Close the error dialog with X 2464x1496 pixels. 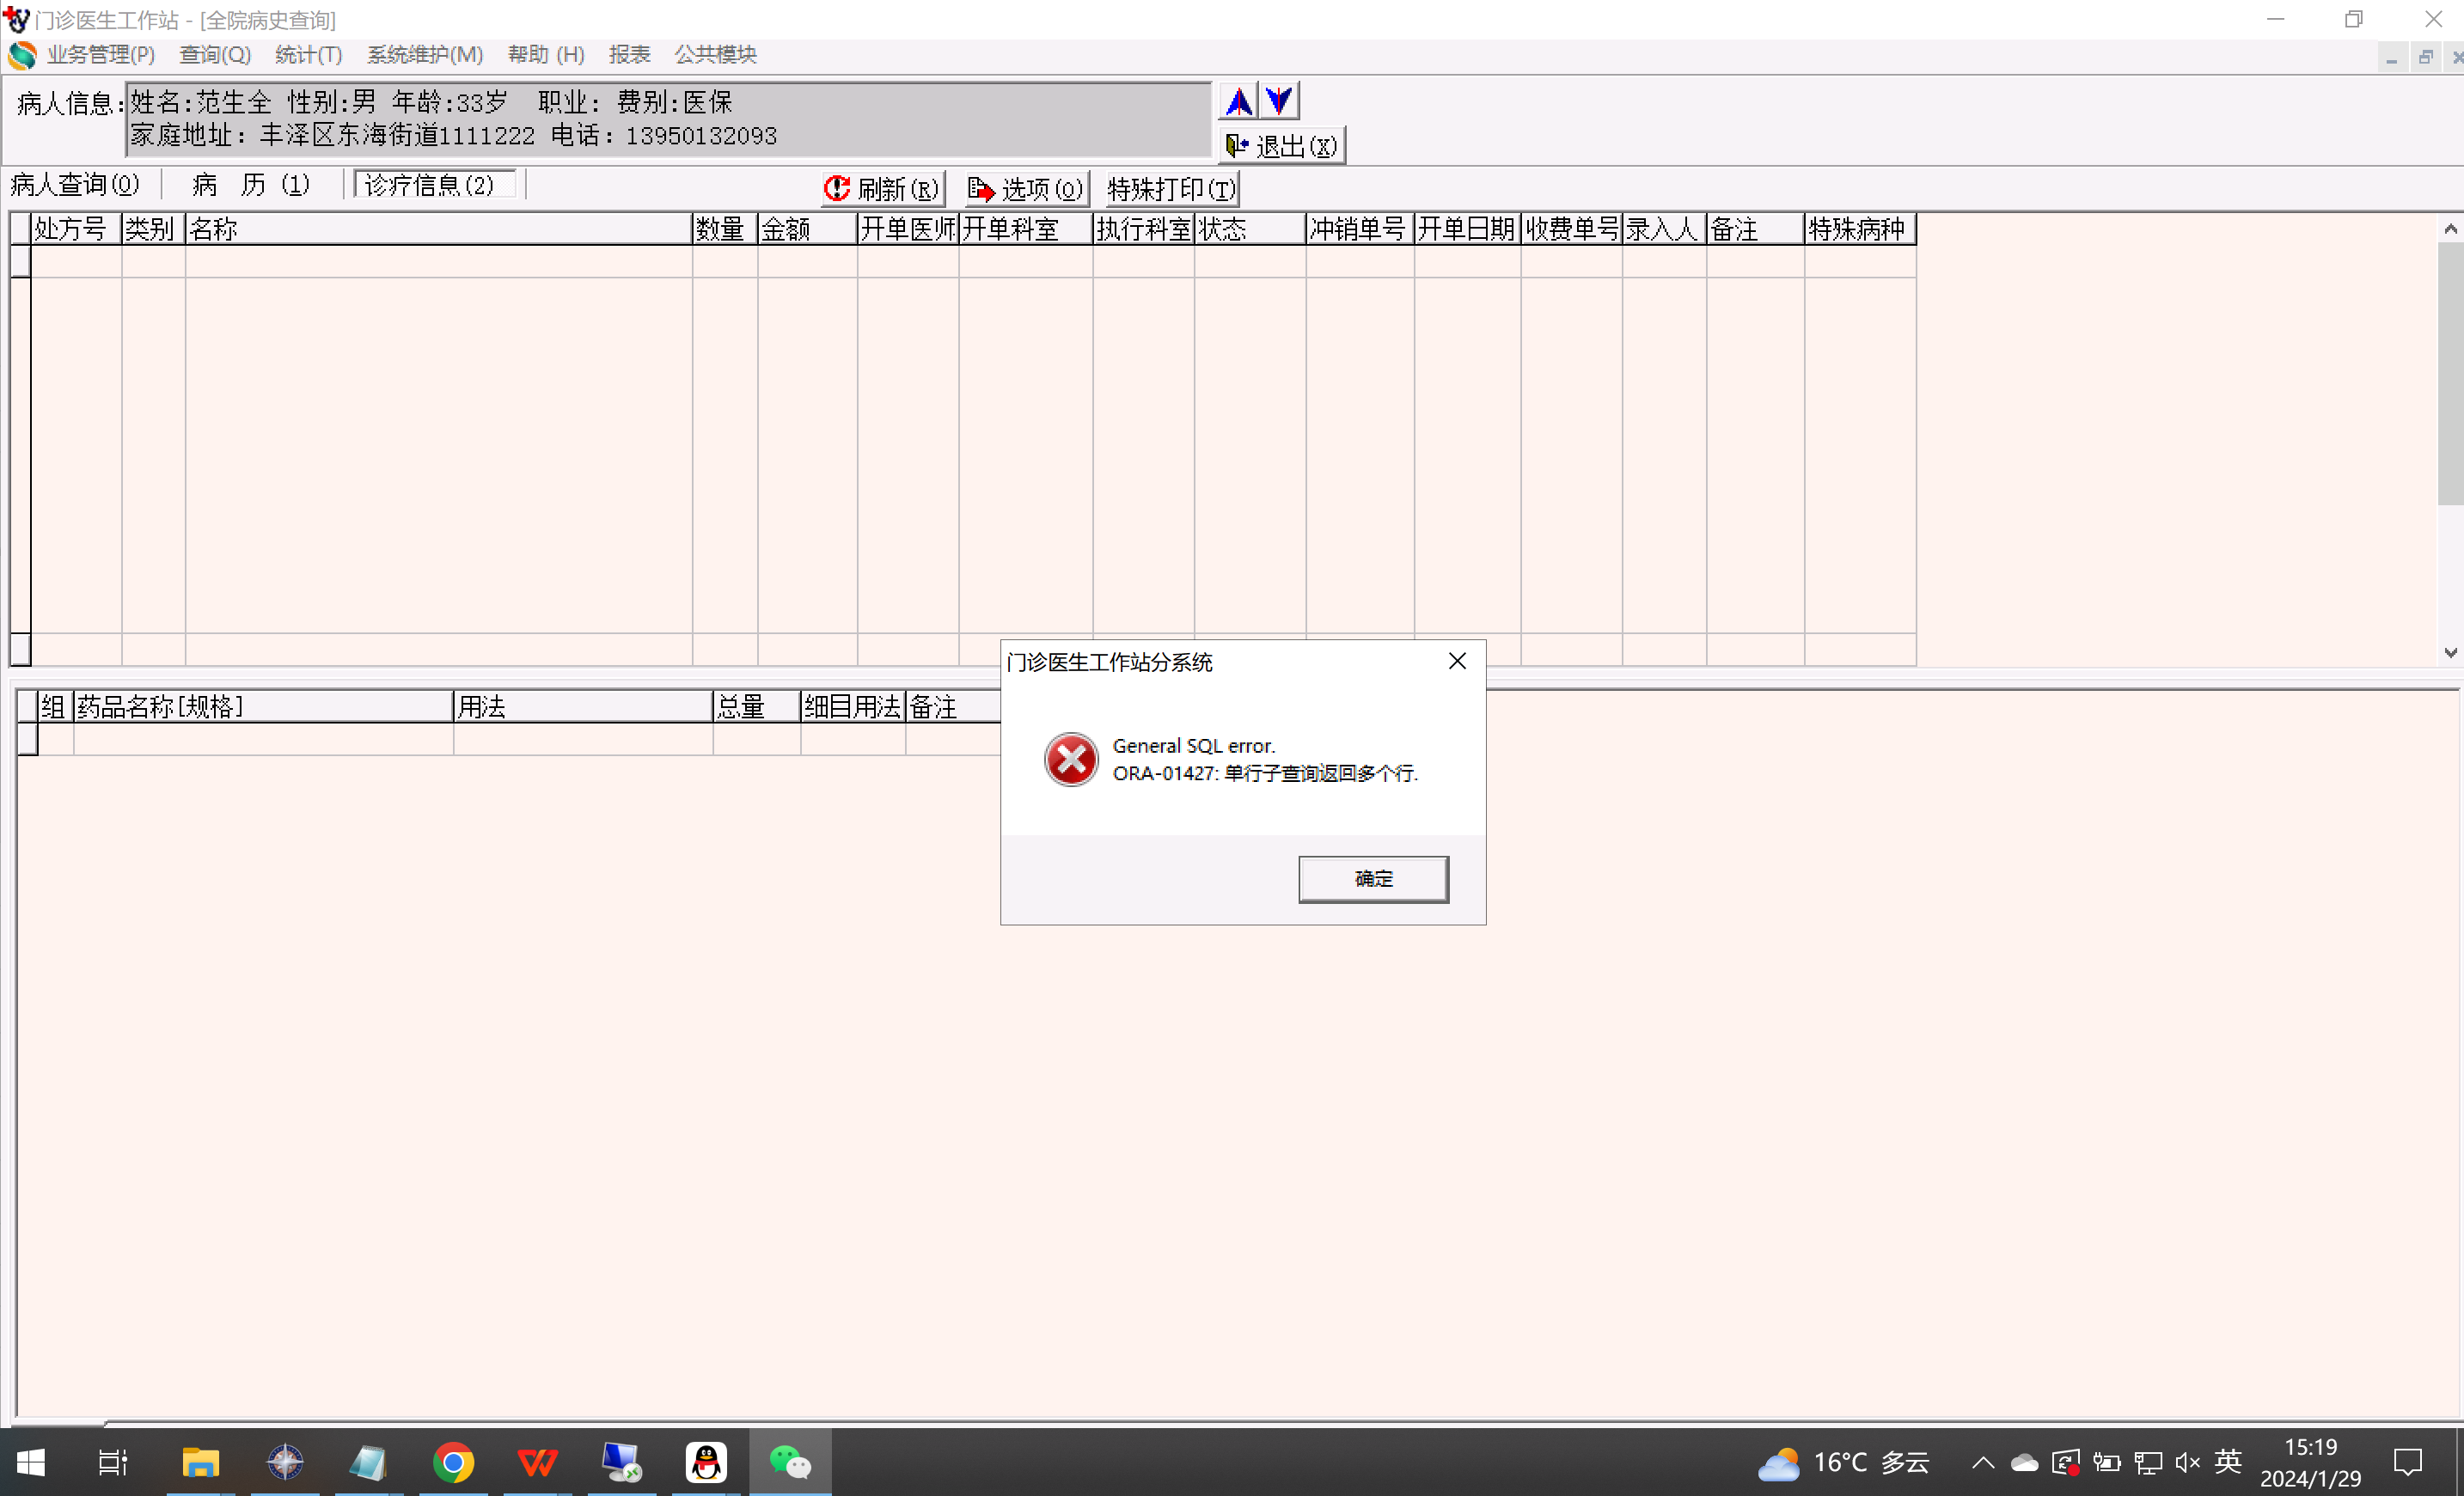click(1457, 661)
